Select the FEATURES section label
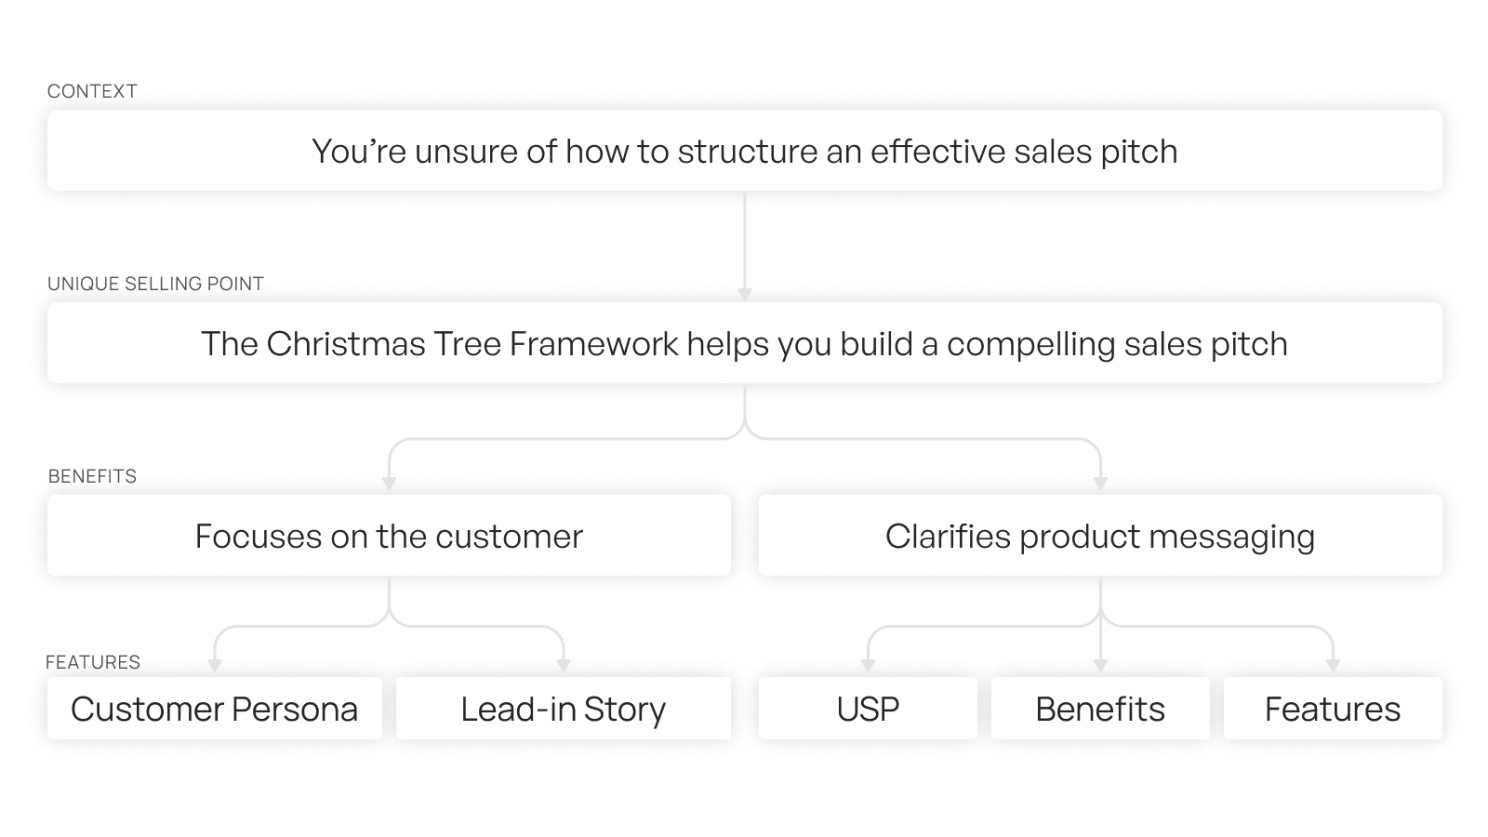 [x=93, y=662]
